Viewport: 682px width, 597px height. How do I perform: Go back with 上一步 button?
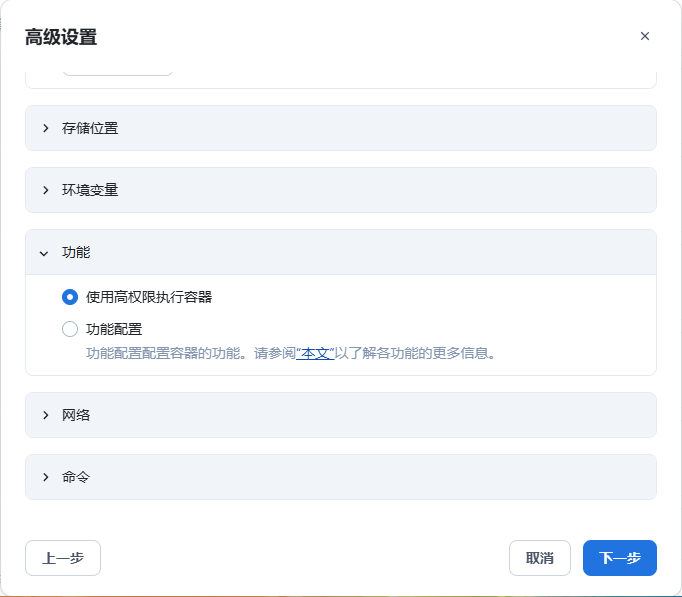click(63, 558)
